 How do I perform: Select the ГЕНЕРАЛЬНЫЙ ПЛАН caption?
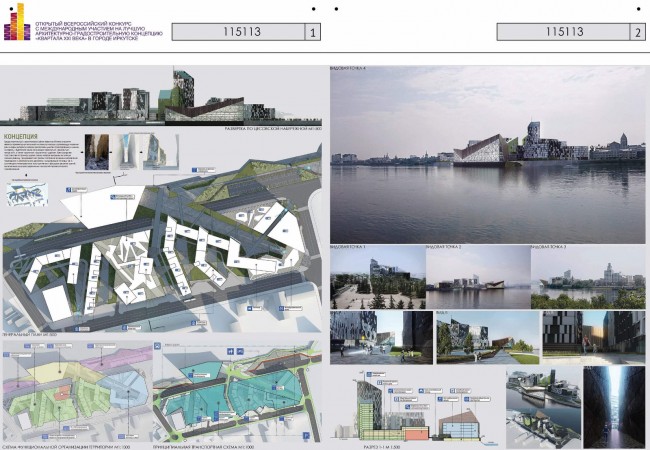29,334
